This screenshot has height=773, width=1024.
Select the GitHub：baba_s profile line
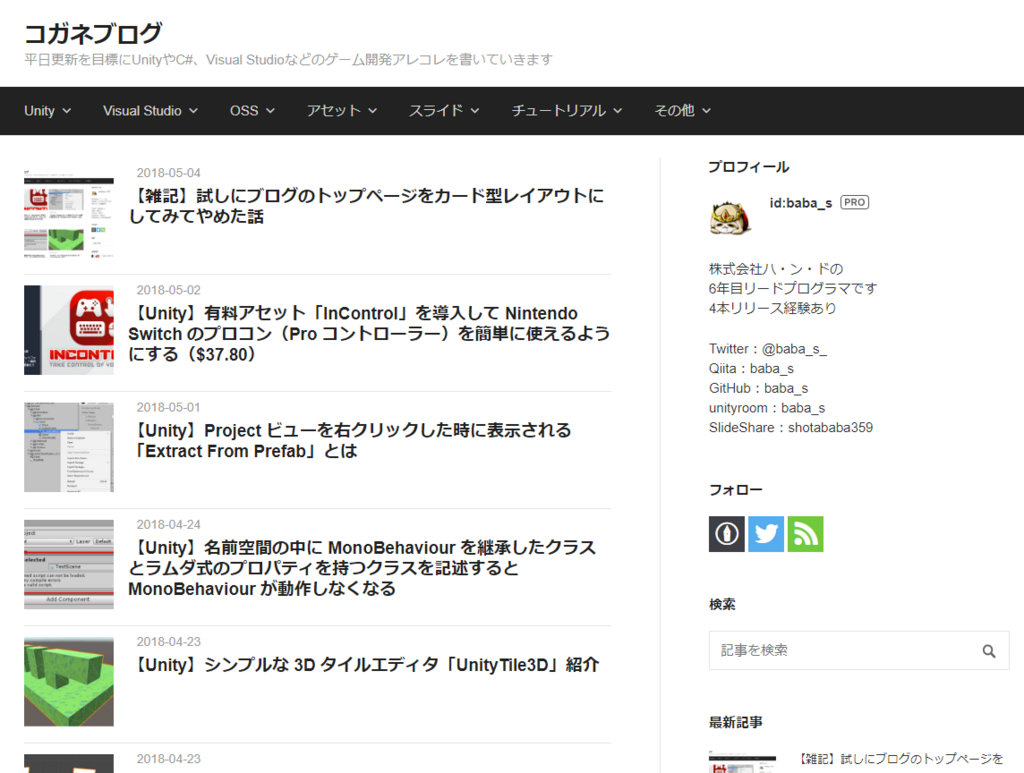759,388
